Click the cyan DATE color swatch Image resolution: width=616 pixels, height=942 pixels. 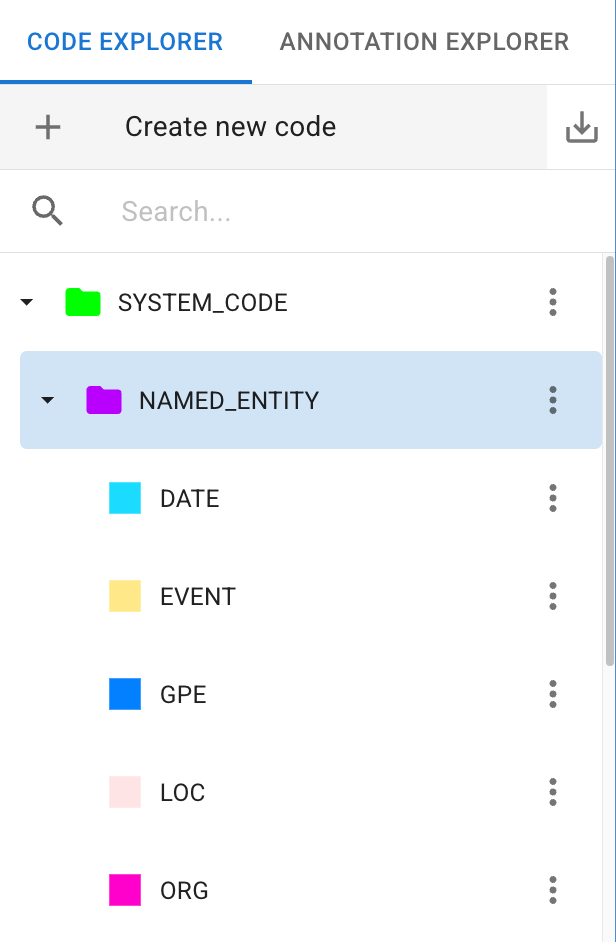point(125,498)
